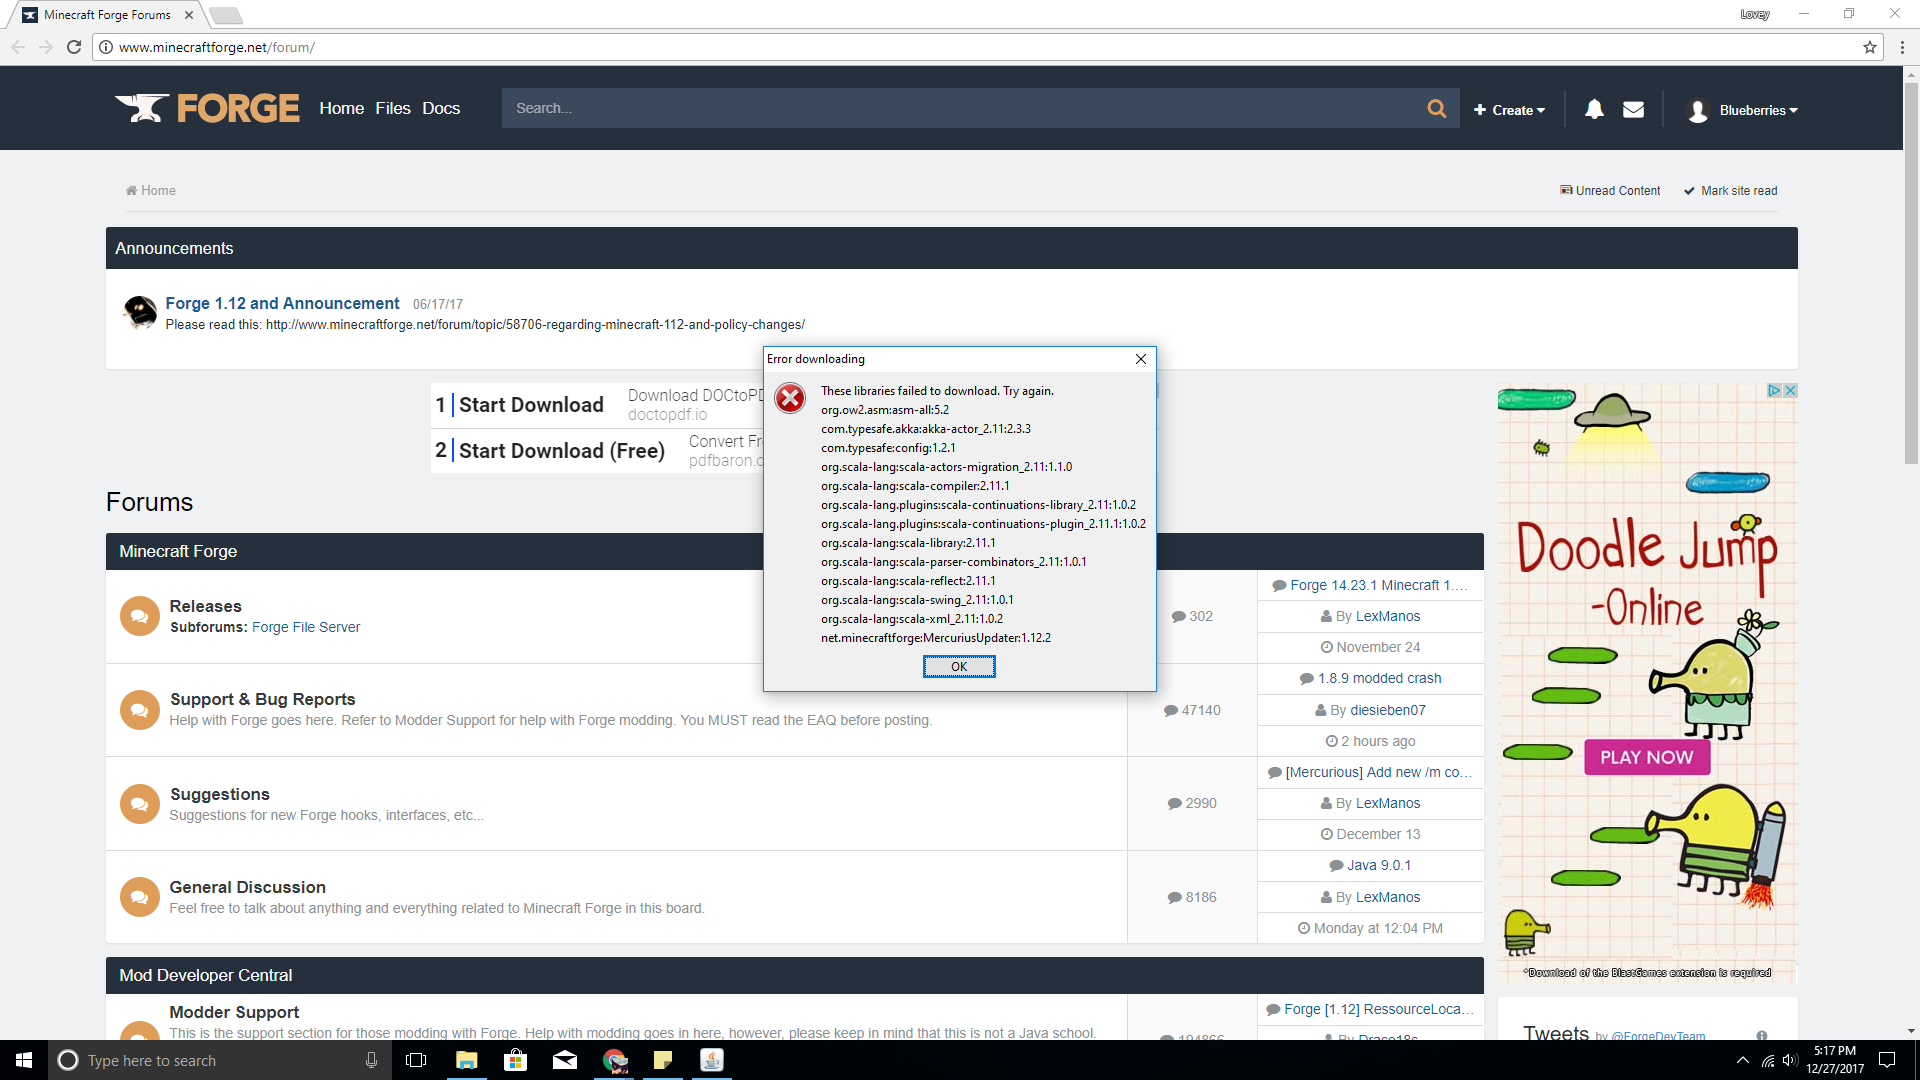Open the Suggestions forum
The image size is (1920, 1080).
(x=219, y=794)
